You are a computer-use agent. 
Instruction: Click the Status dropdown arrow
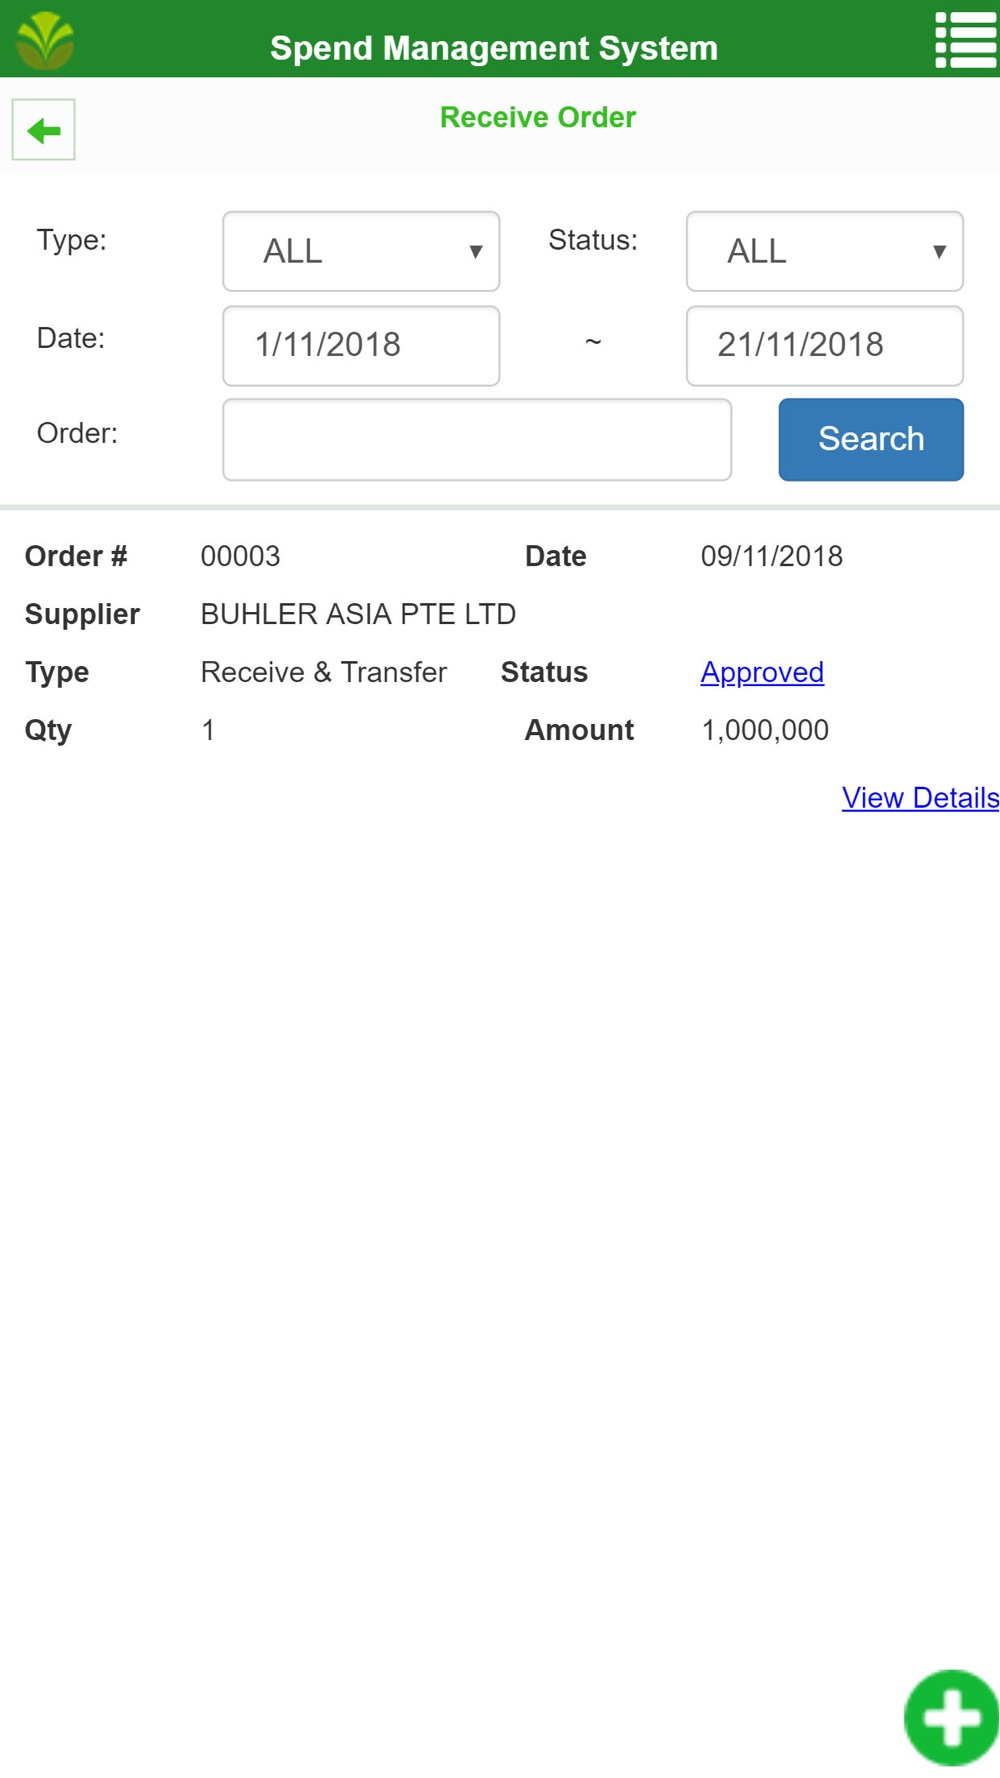[939, 252]
